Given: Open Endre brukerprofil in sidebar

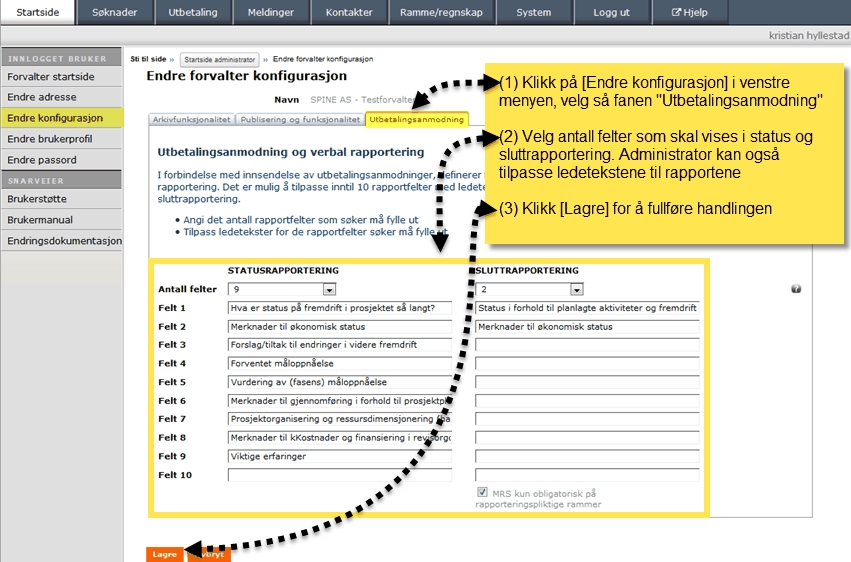Looking at the screenshot, I should 61,139.
